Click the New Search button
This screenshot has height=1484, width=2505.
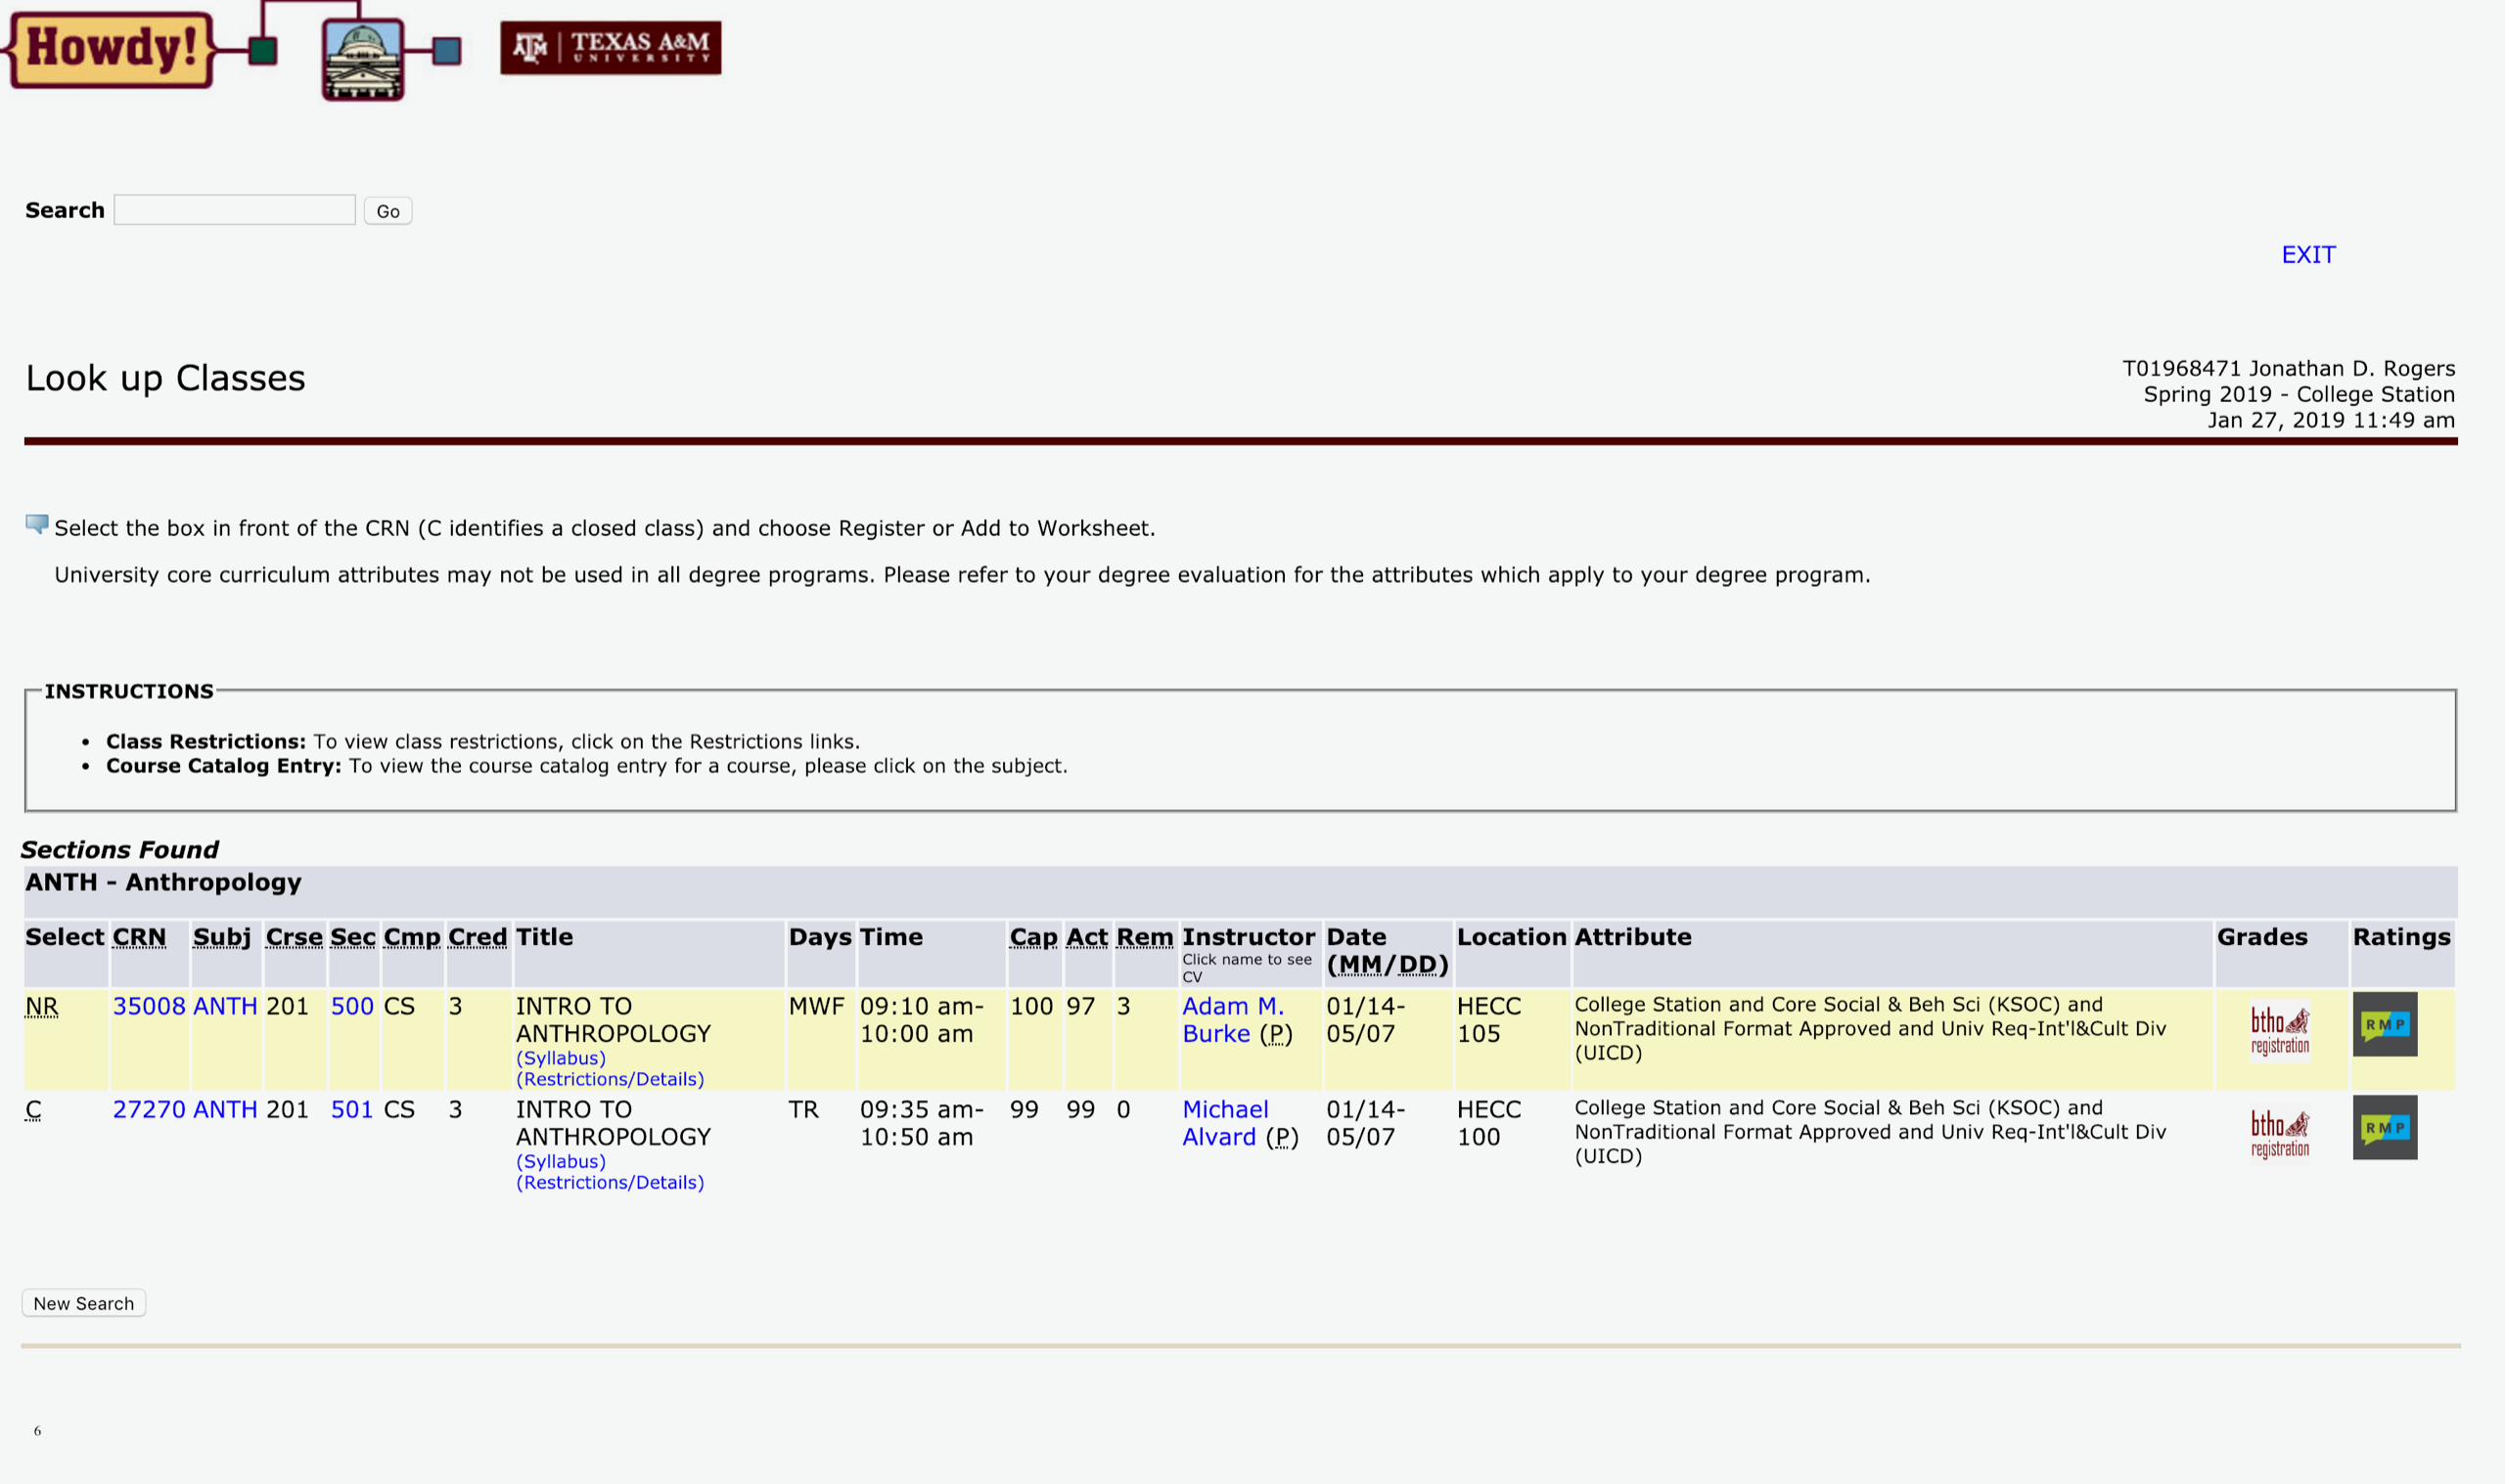point(84,1303)
